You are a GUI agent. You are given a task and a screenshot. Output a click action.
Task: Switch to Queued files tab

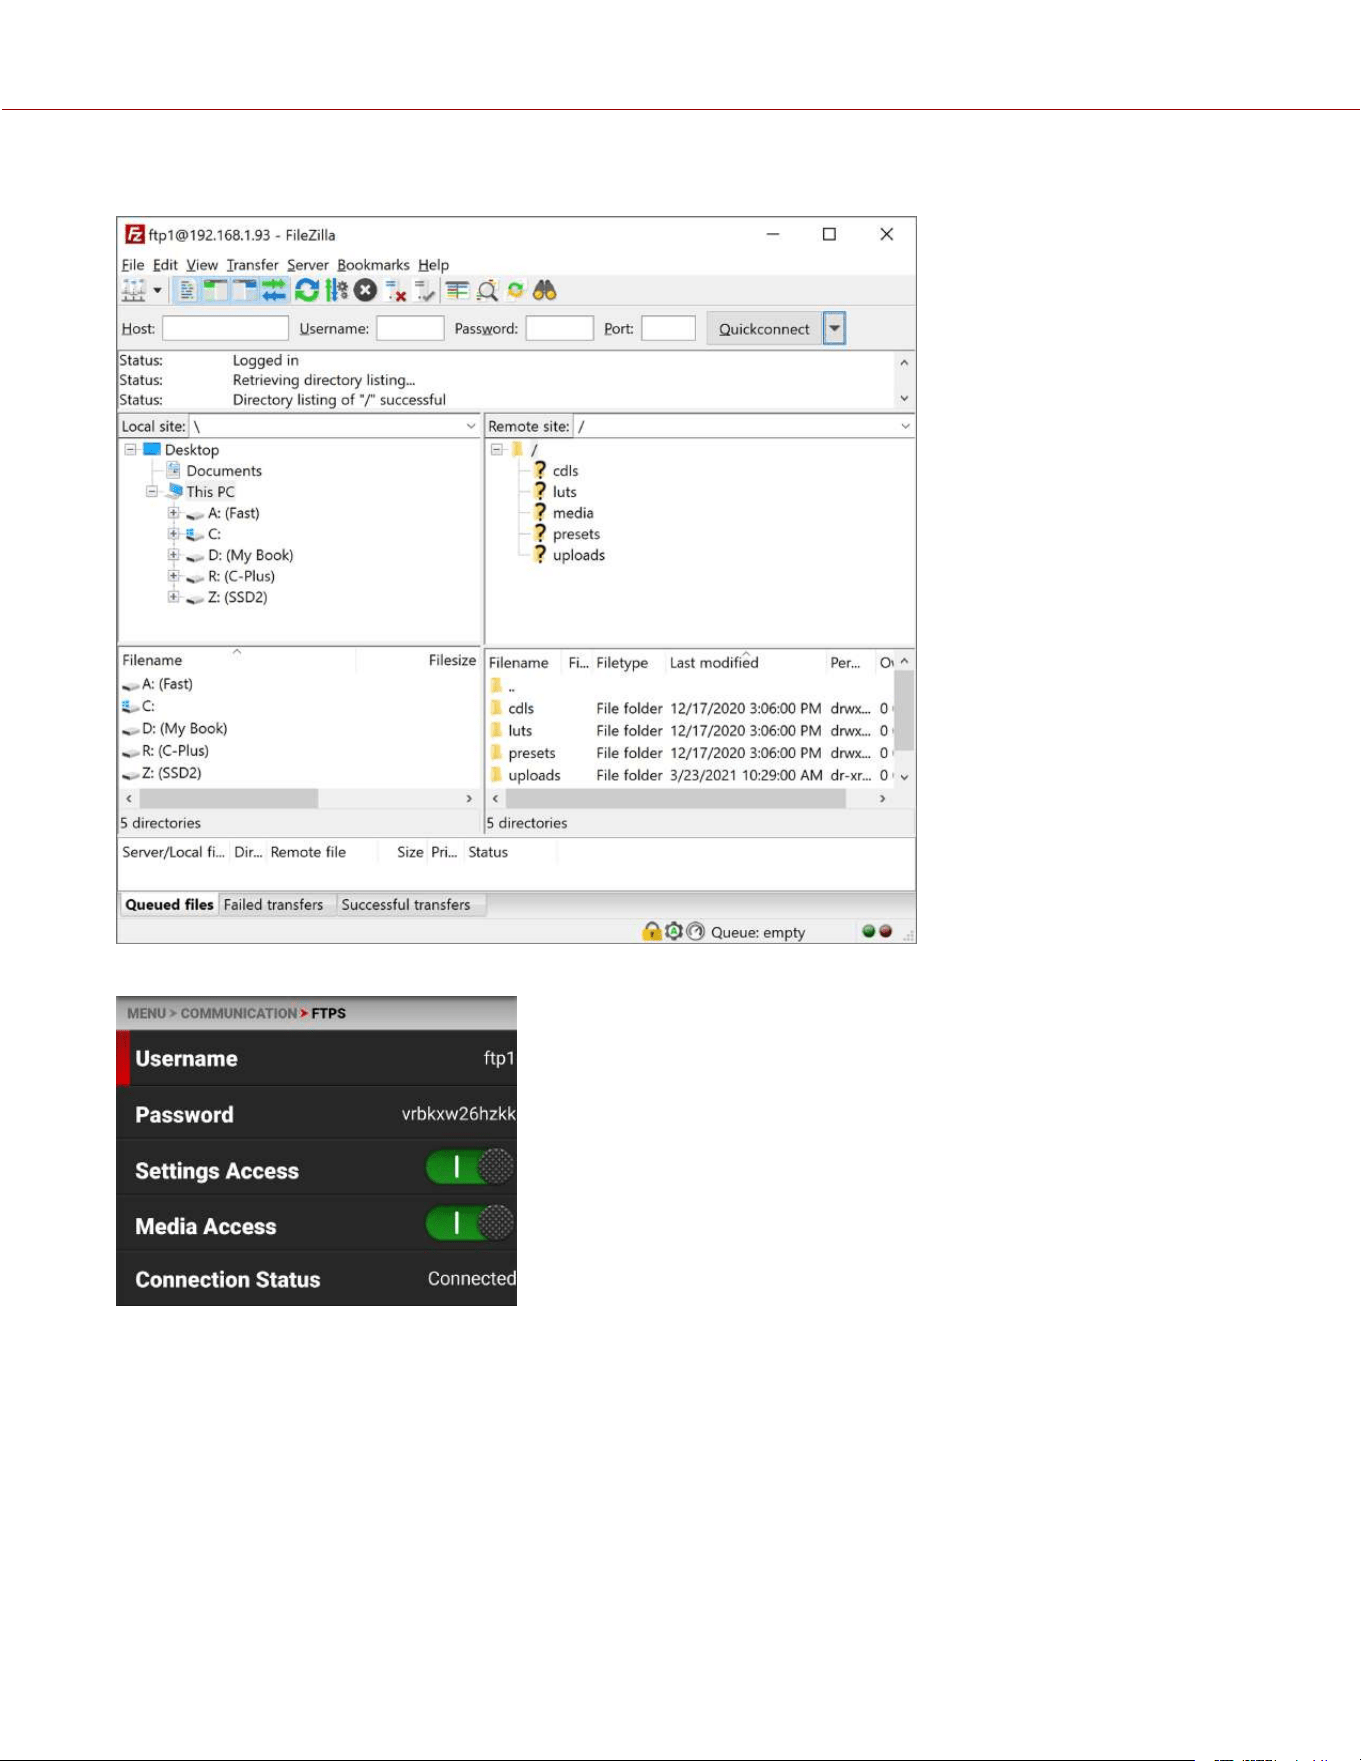tap(169, 904)
